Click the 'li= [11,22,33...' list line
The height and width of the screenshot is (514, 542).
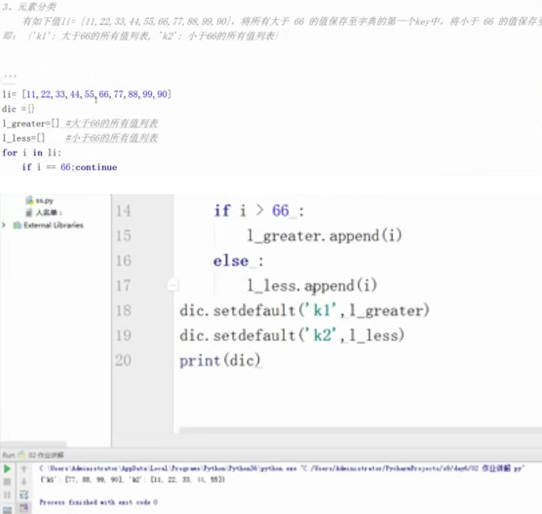(86, 94)
